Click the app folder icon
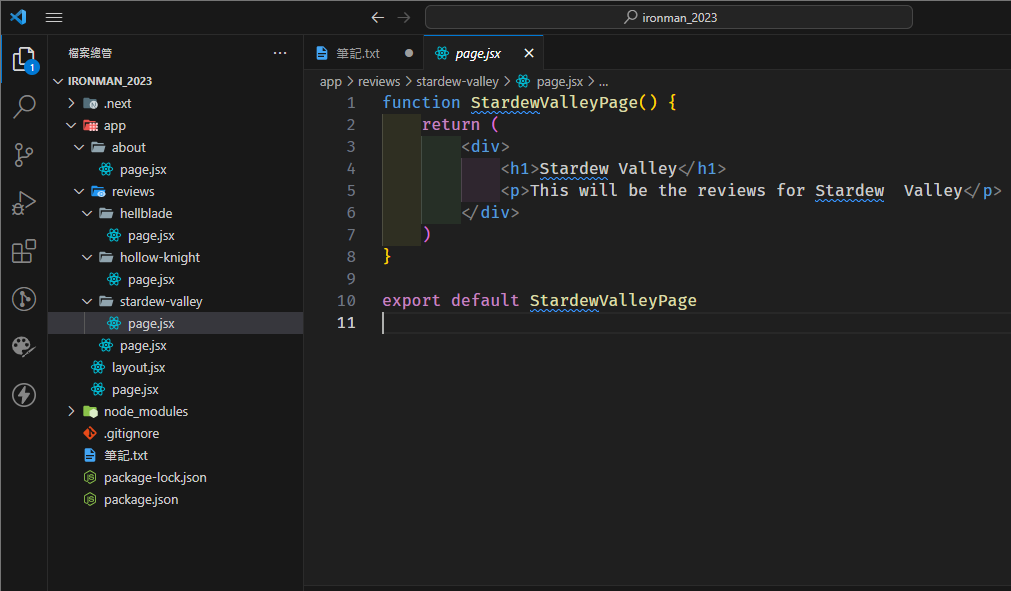 [90, 125]
